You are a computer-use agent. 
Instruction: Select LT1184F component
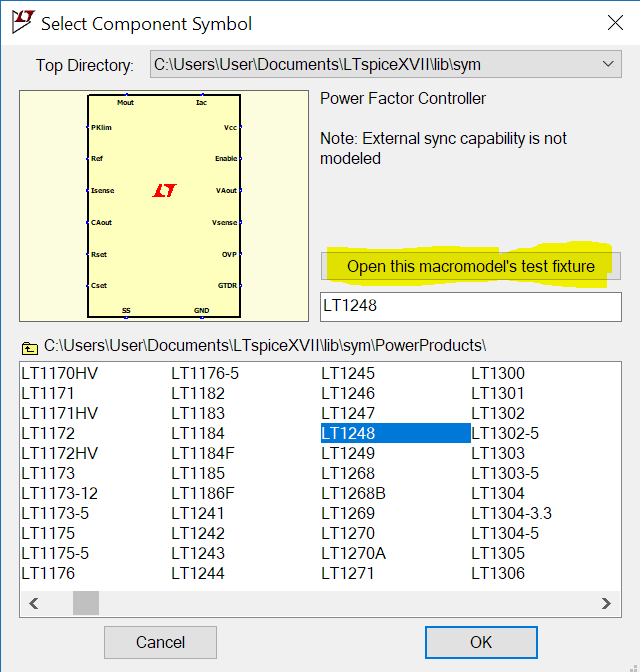coord(203,453)
